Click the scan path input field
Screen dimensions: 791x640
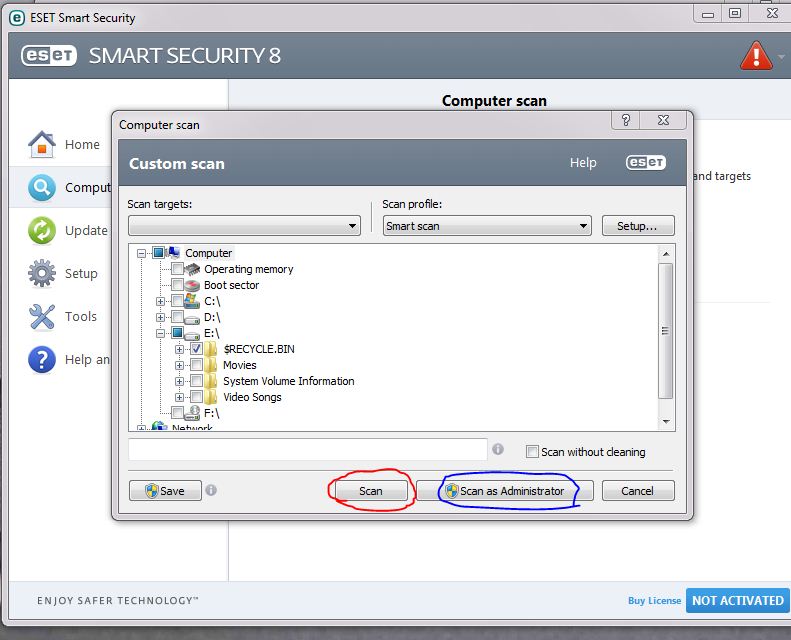tap(307, 450)
